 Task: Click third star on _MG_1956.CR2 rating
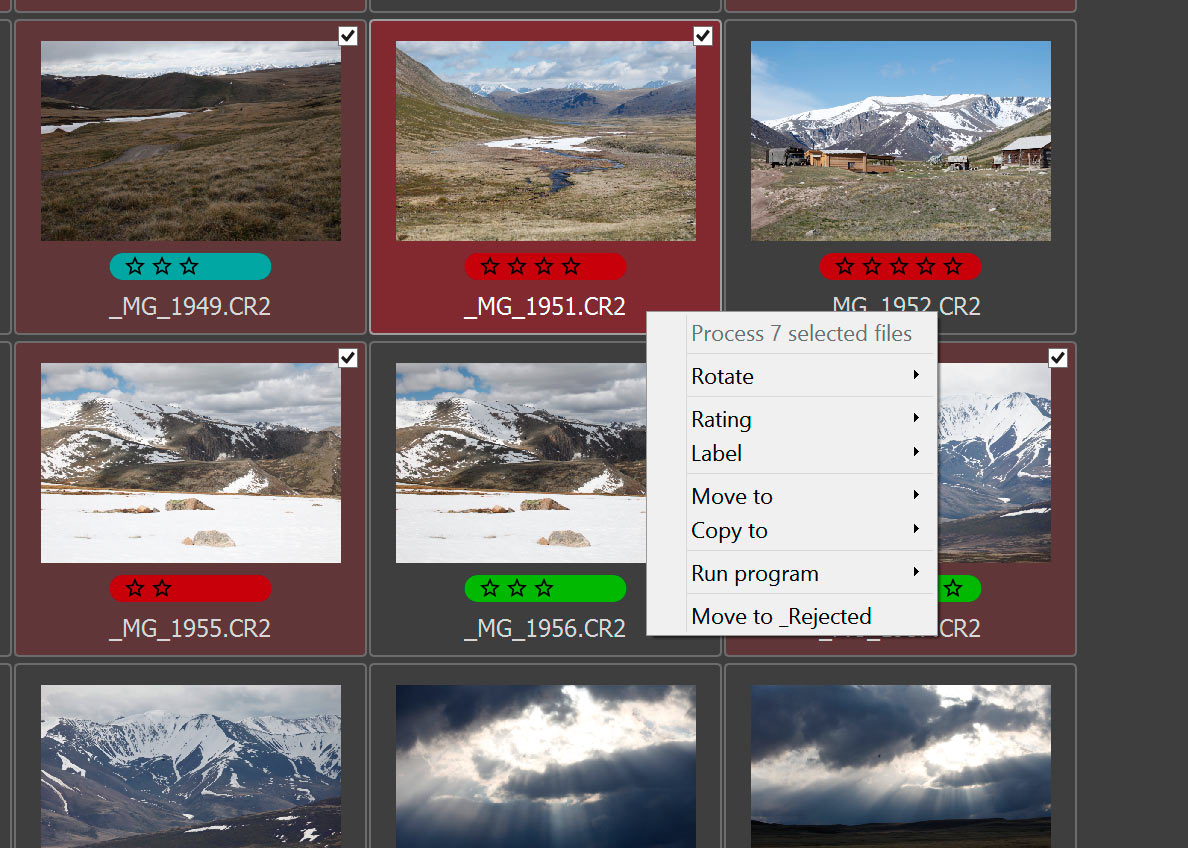click(x=544, y=589)
